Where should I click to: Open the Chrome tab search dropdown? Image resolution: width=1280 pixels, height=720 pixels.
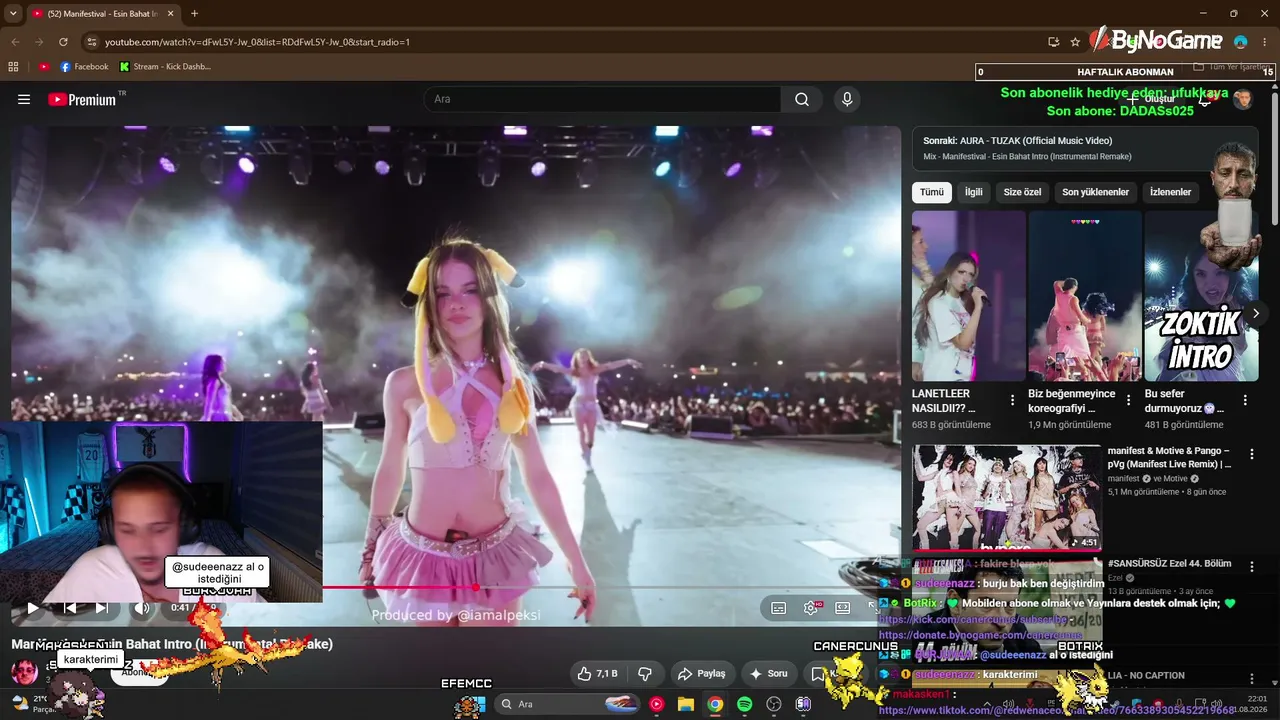pyautogui.click(x=13, y=14)
